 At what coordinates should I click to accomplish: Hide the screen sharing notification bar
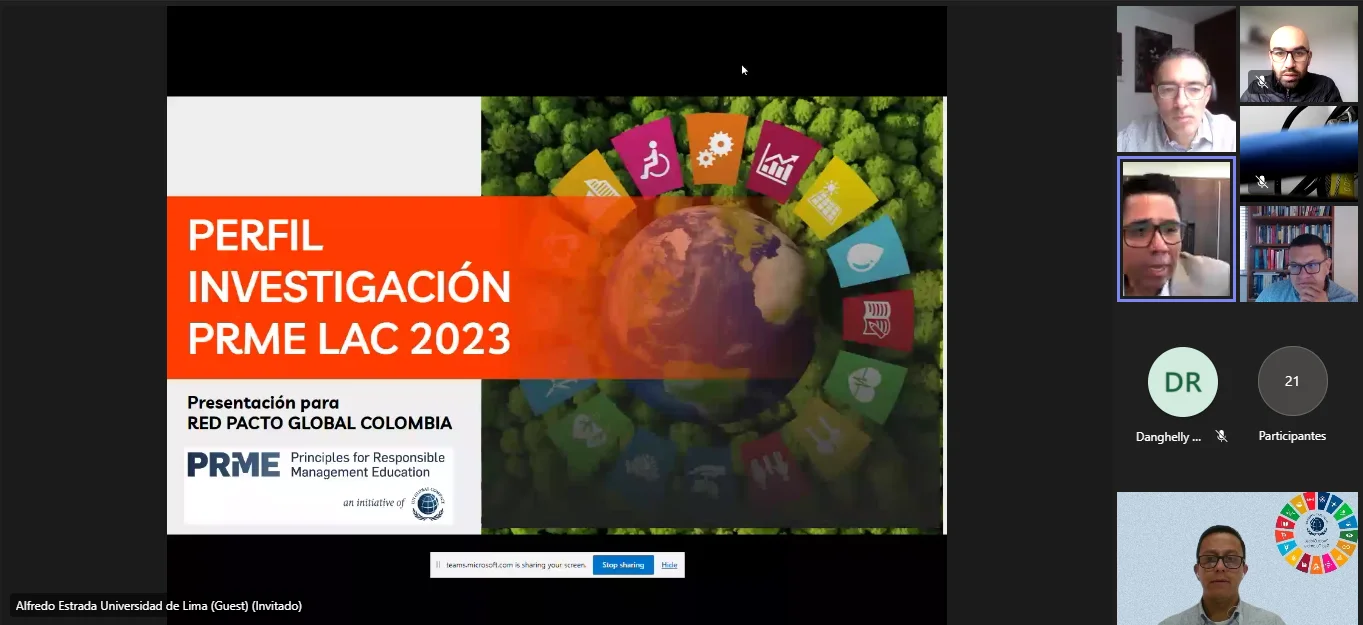(669, 565)
